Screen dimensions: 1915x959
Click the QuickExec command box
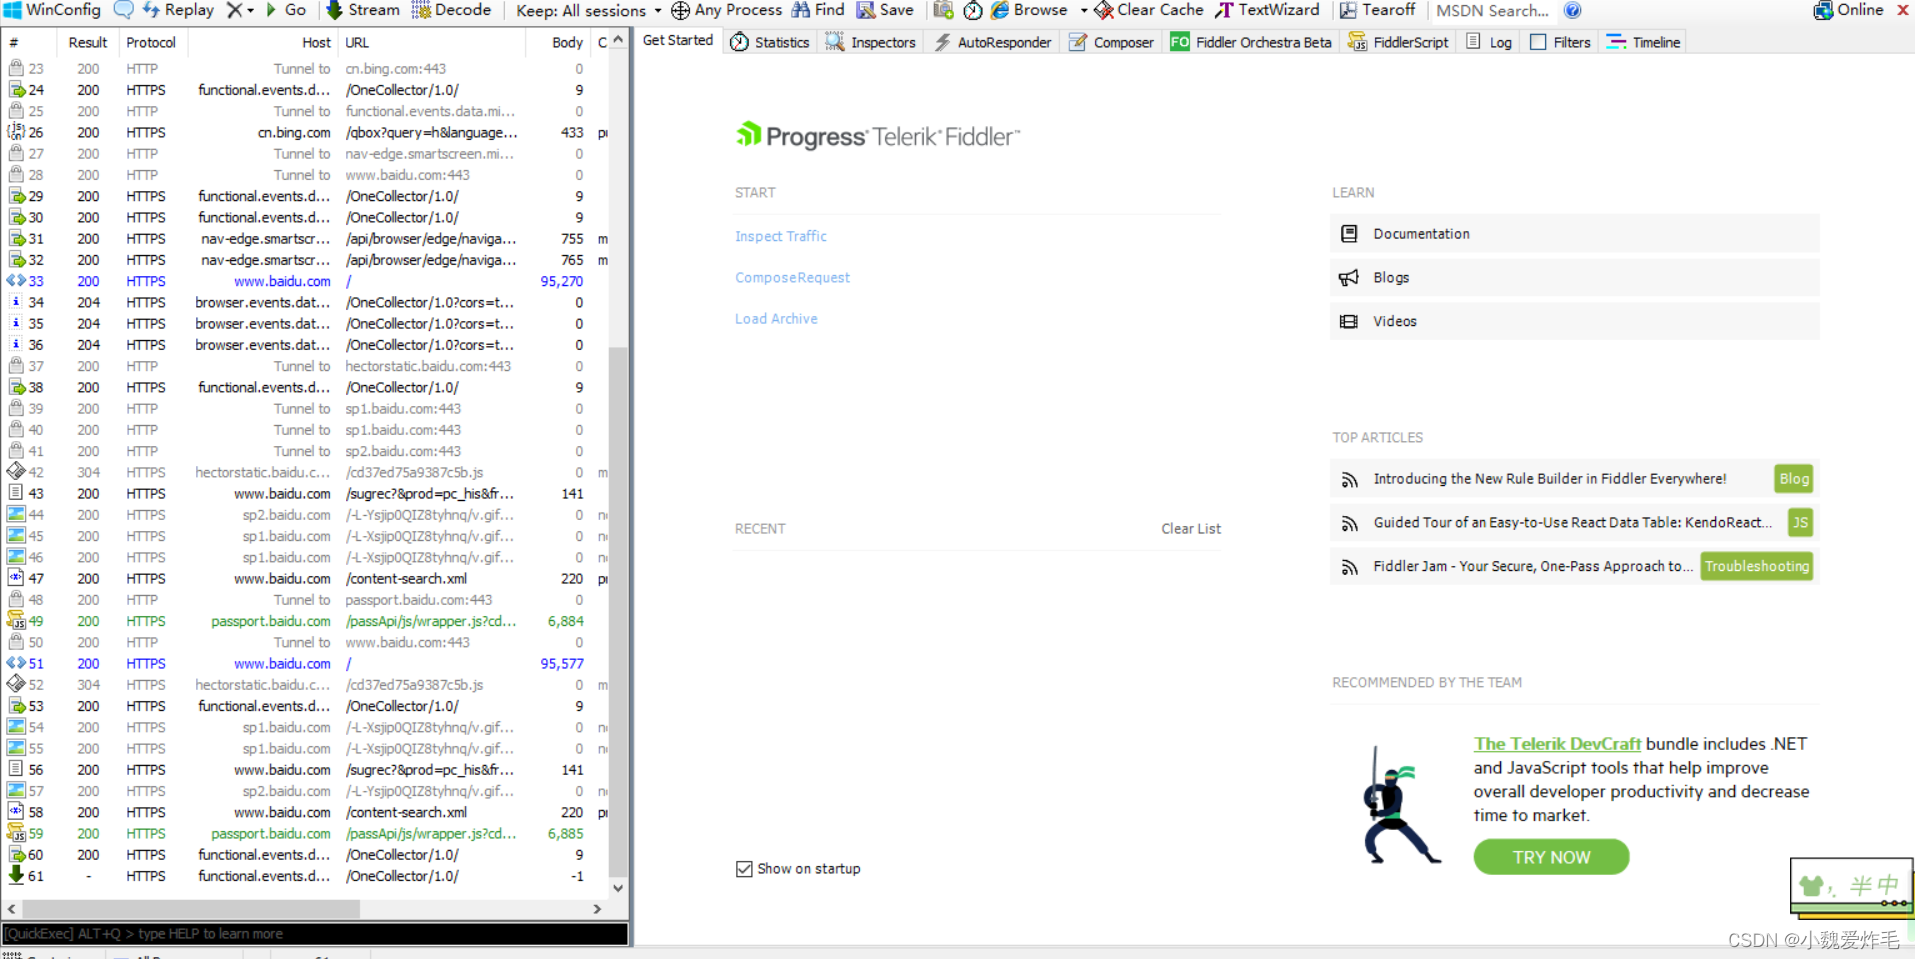coord(315,933)
